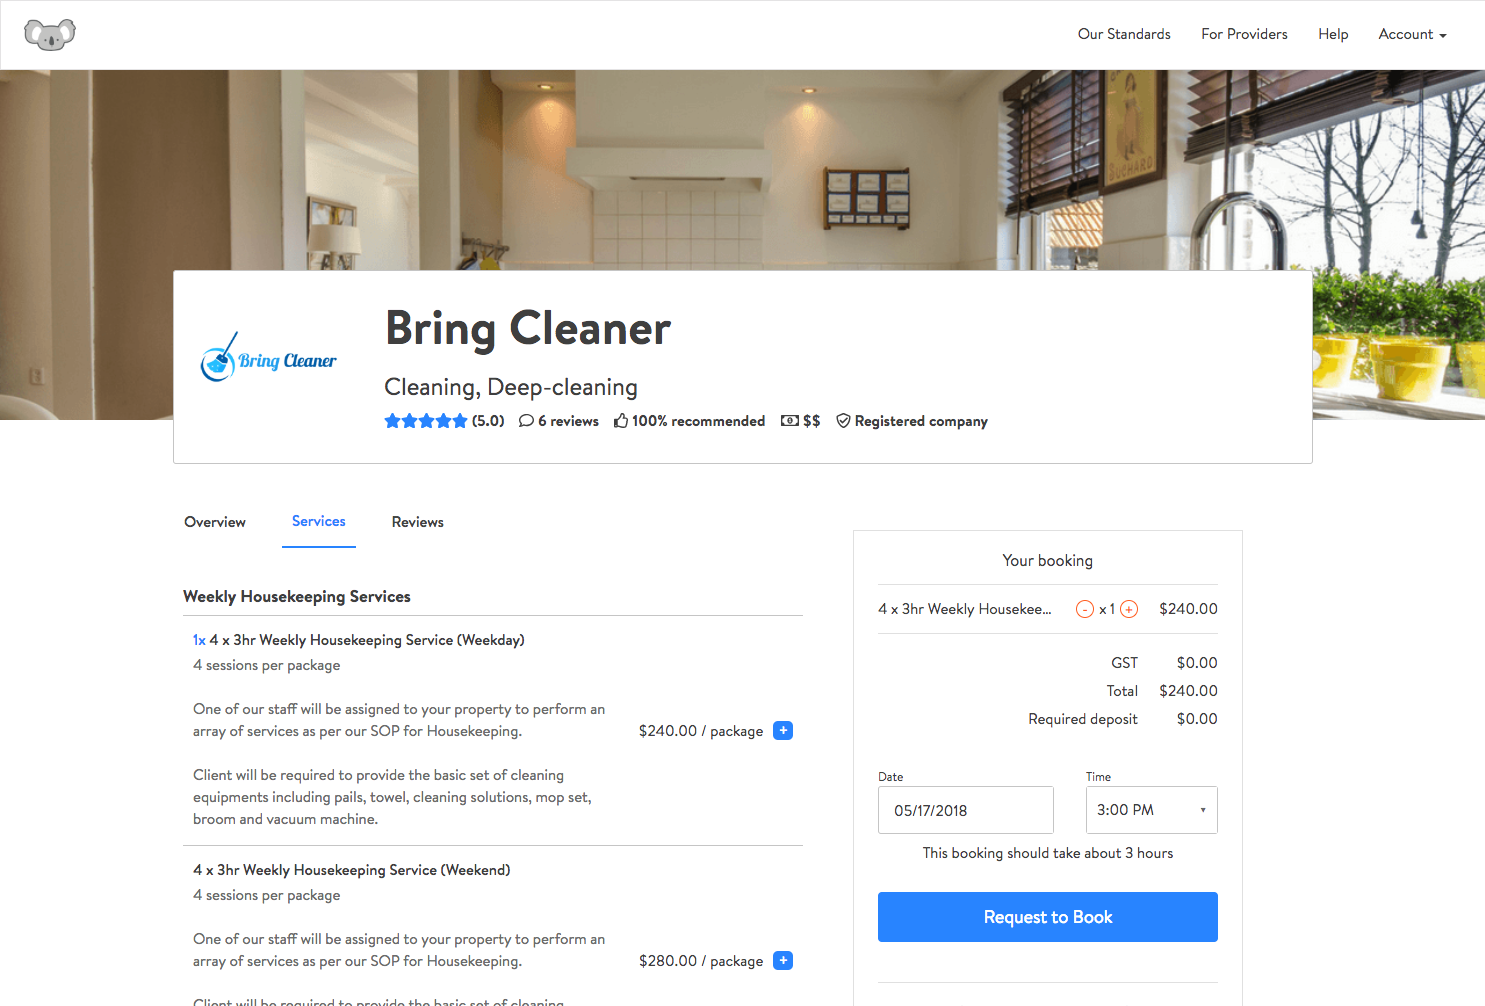
Task: Click the Bring Cleaner company logo
Action: tap(269, 358)
